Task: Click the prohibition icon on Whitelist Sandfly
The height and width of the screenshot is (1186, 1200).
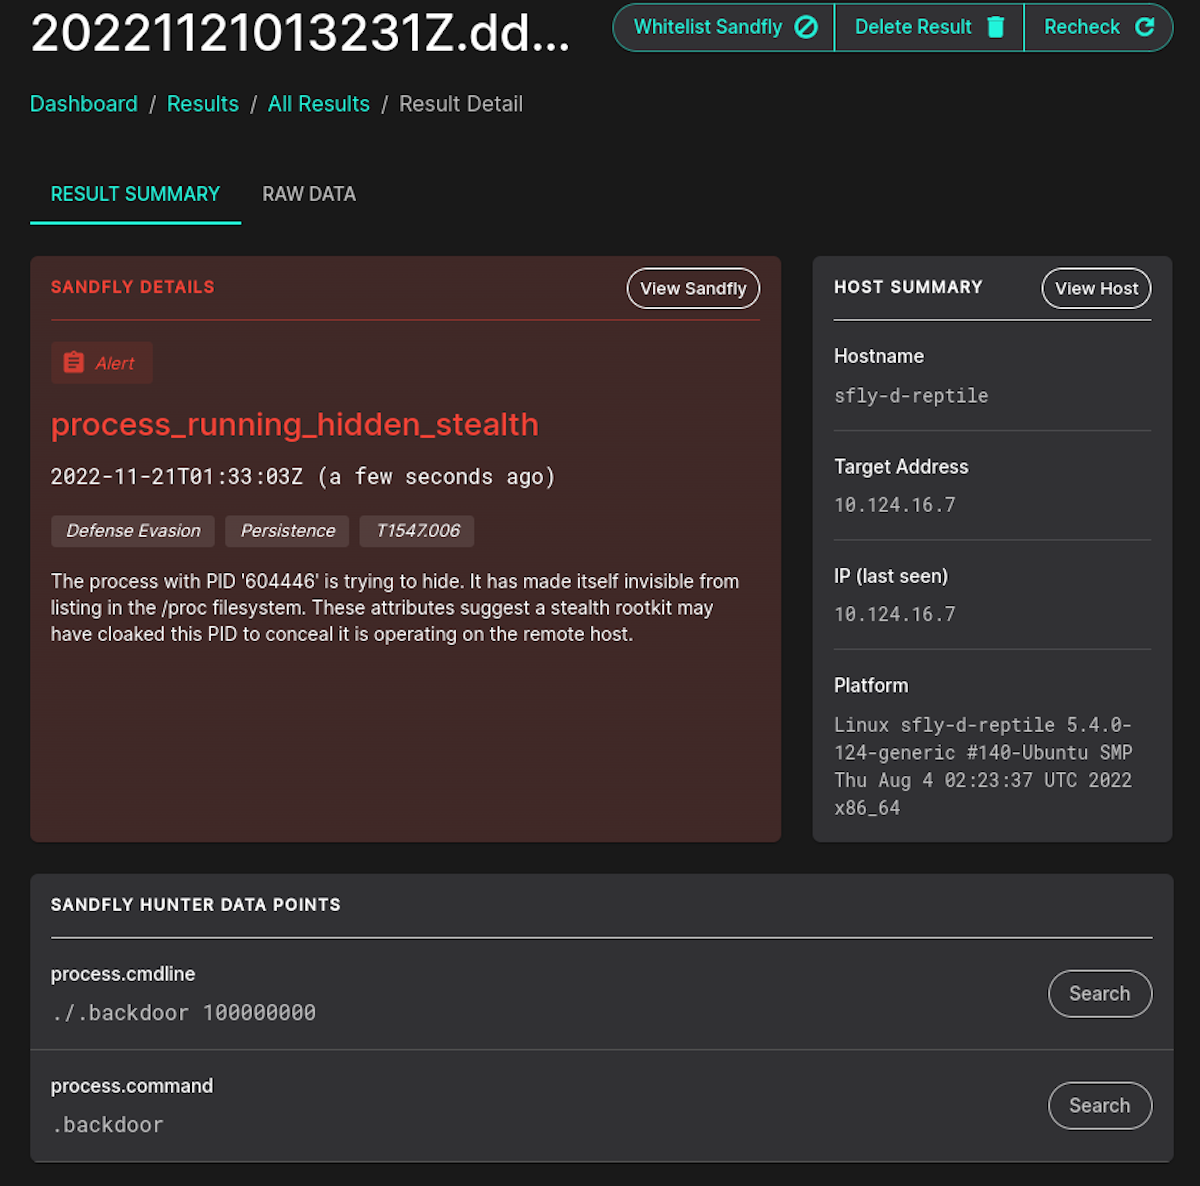Action: [806, 27]
